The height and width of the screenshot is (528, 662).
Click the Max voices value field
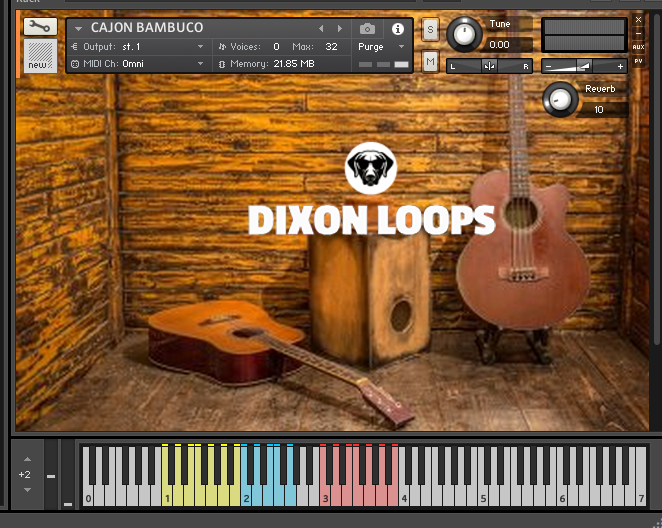331,47
